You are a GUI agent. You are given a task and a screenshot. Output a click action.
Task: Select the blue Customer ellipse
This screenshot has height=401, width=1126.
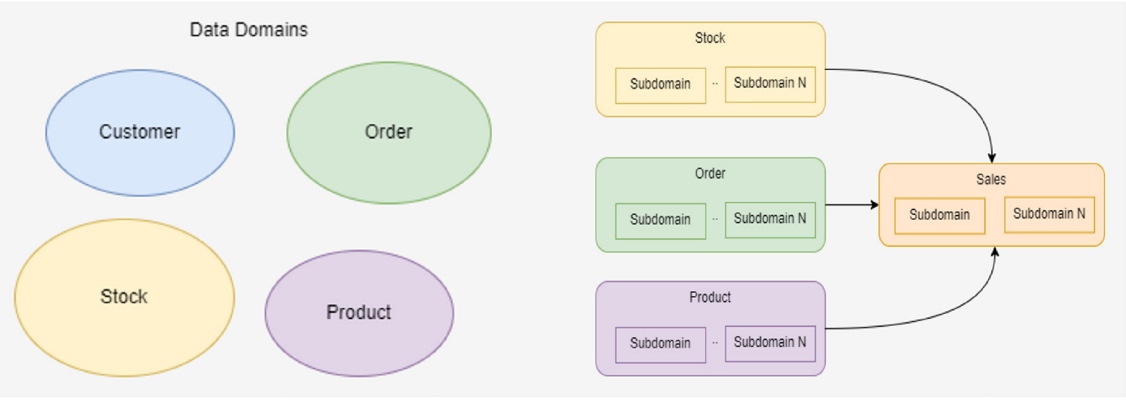(140, 132)
